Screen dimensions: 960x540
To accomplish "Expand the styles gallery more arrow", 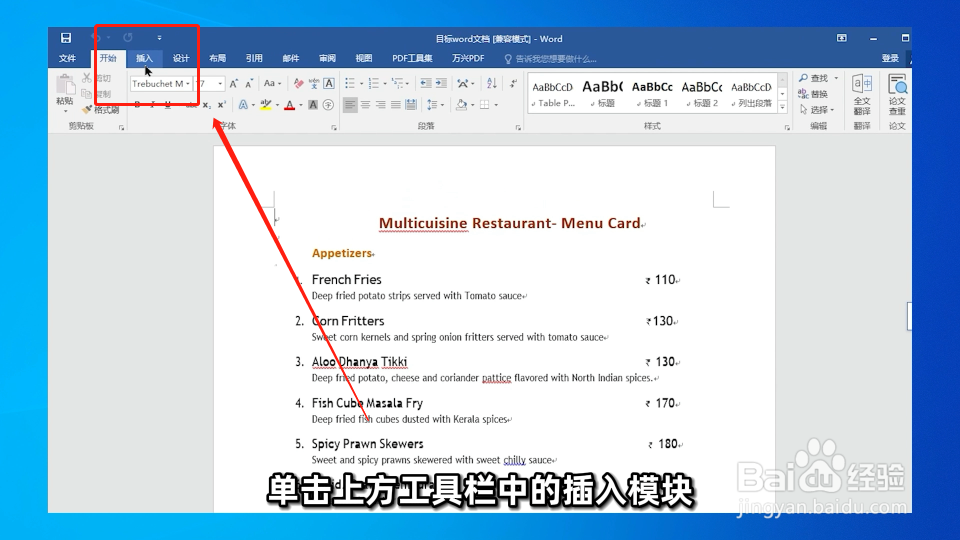I will tap(782, 107).
